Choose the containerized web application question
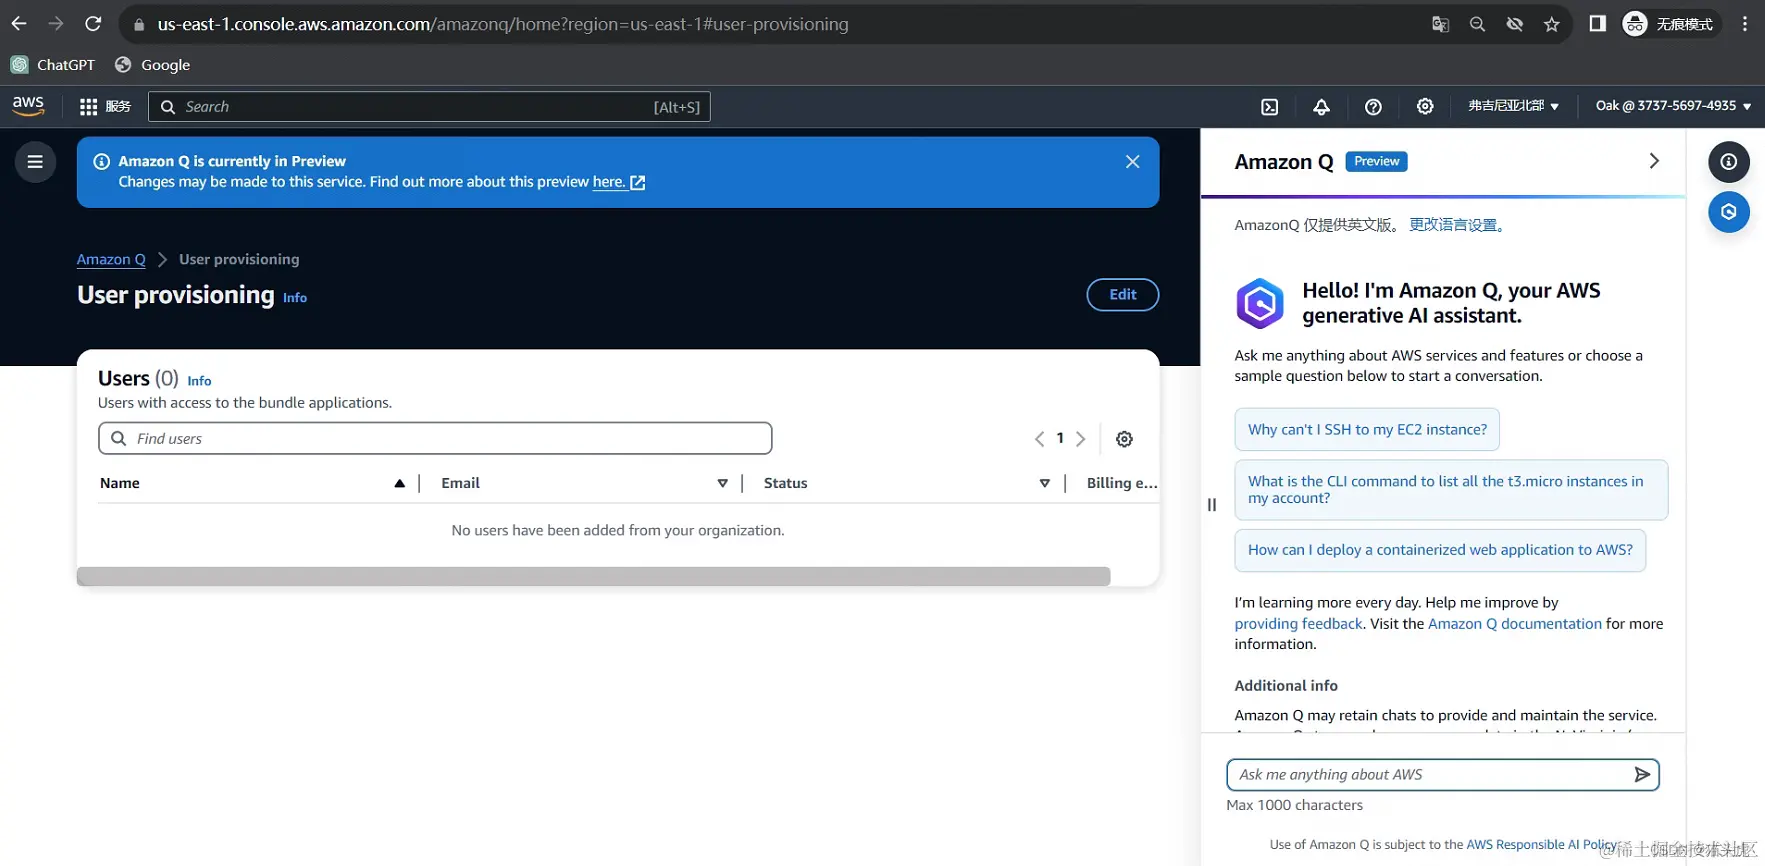The width and height of the screenshot is (1765, 866). tap(1440, 550)
